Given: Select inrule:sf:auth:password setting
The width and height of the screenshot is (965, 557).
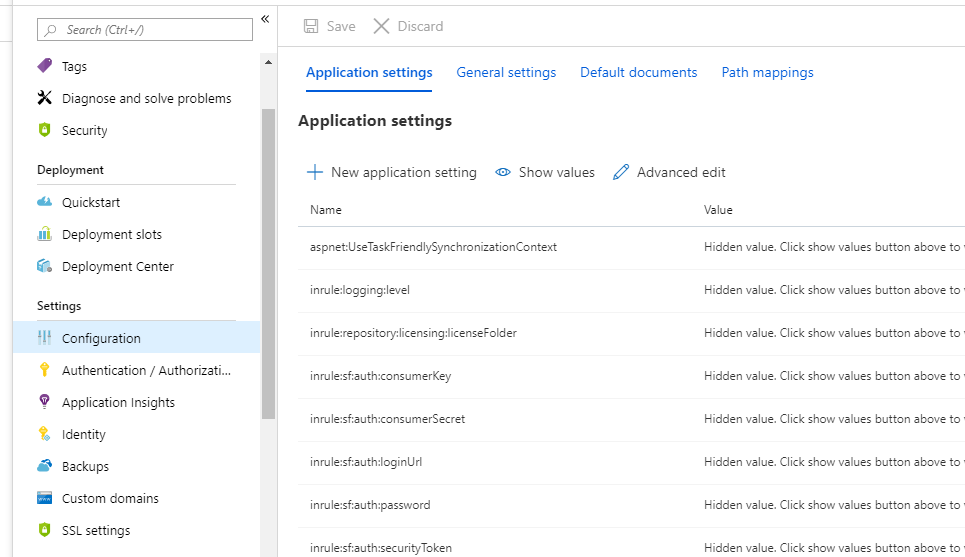Looking at the screenshot, I should [370, 505].
